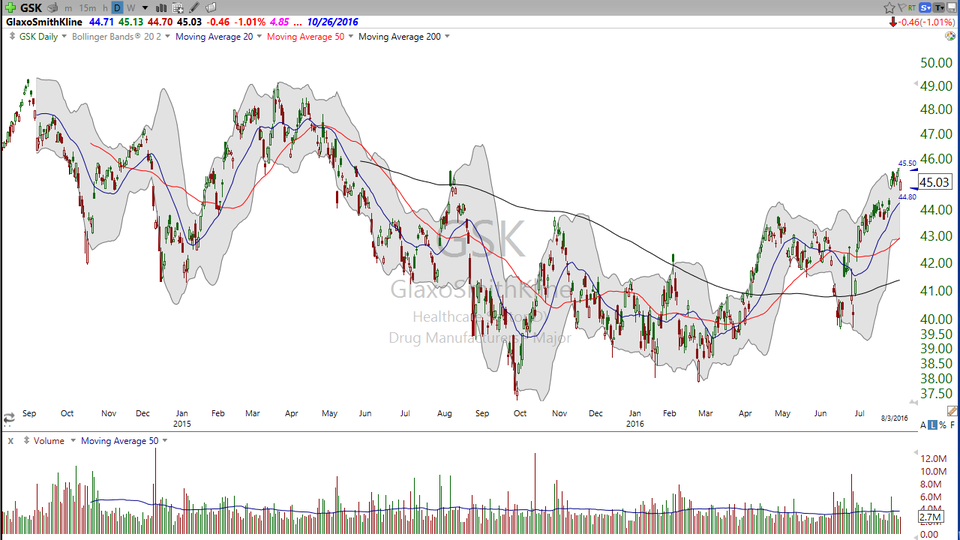Image resolution: width=960 pixels, height=540 pixels.
Task: Switch to the hourly h timeframe
Action: [x=105, y=8]
